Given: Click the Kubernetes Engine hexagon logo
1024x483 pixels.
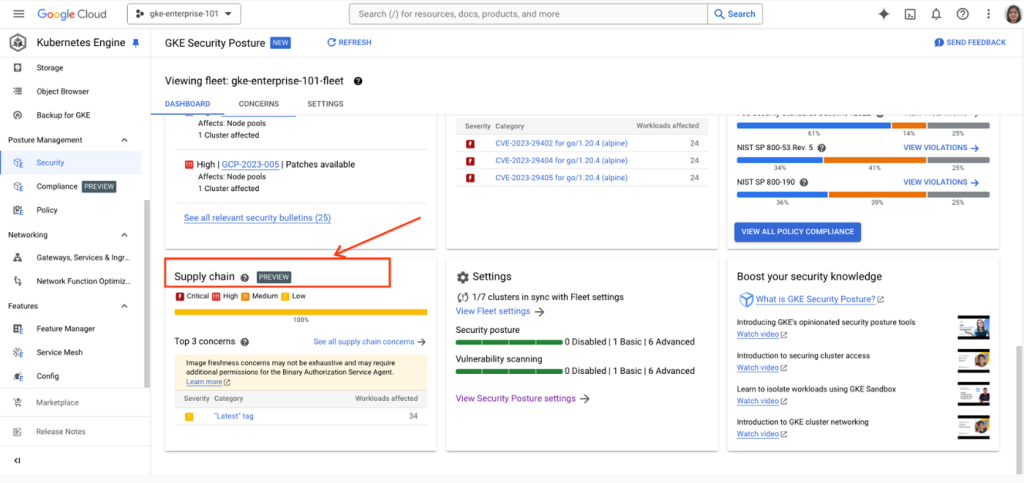Looking at the screenshot, I should click(18, 43).
